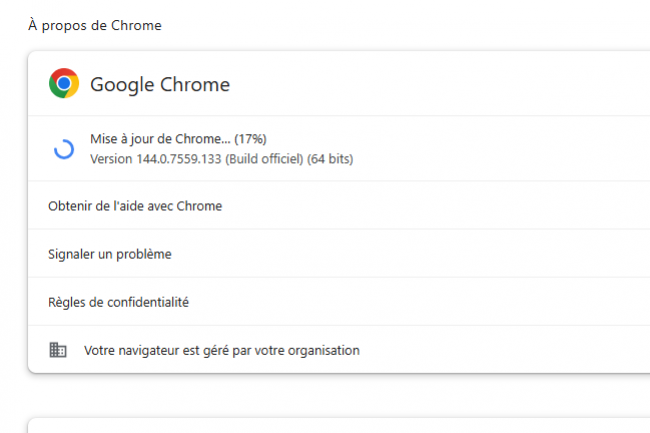Image resolution: width=650 pixels, height=433 pixels.
Task: Open "Obtenir de l'aide avec Chrome"
Action: click(x=135, y=206)
